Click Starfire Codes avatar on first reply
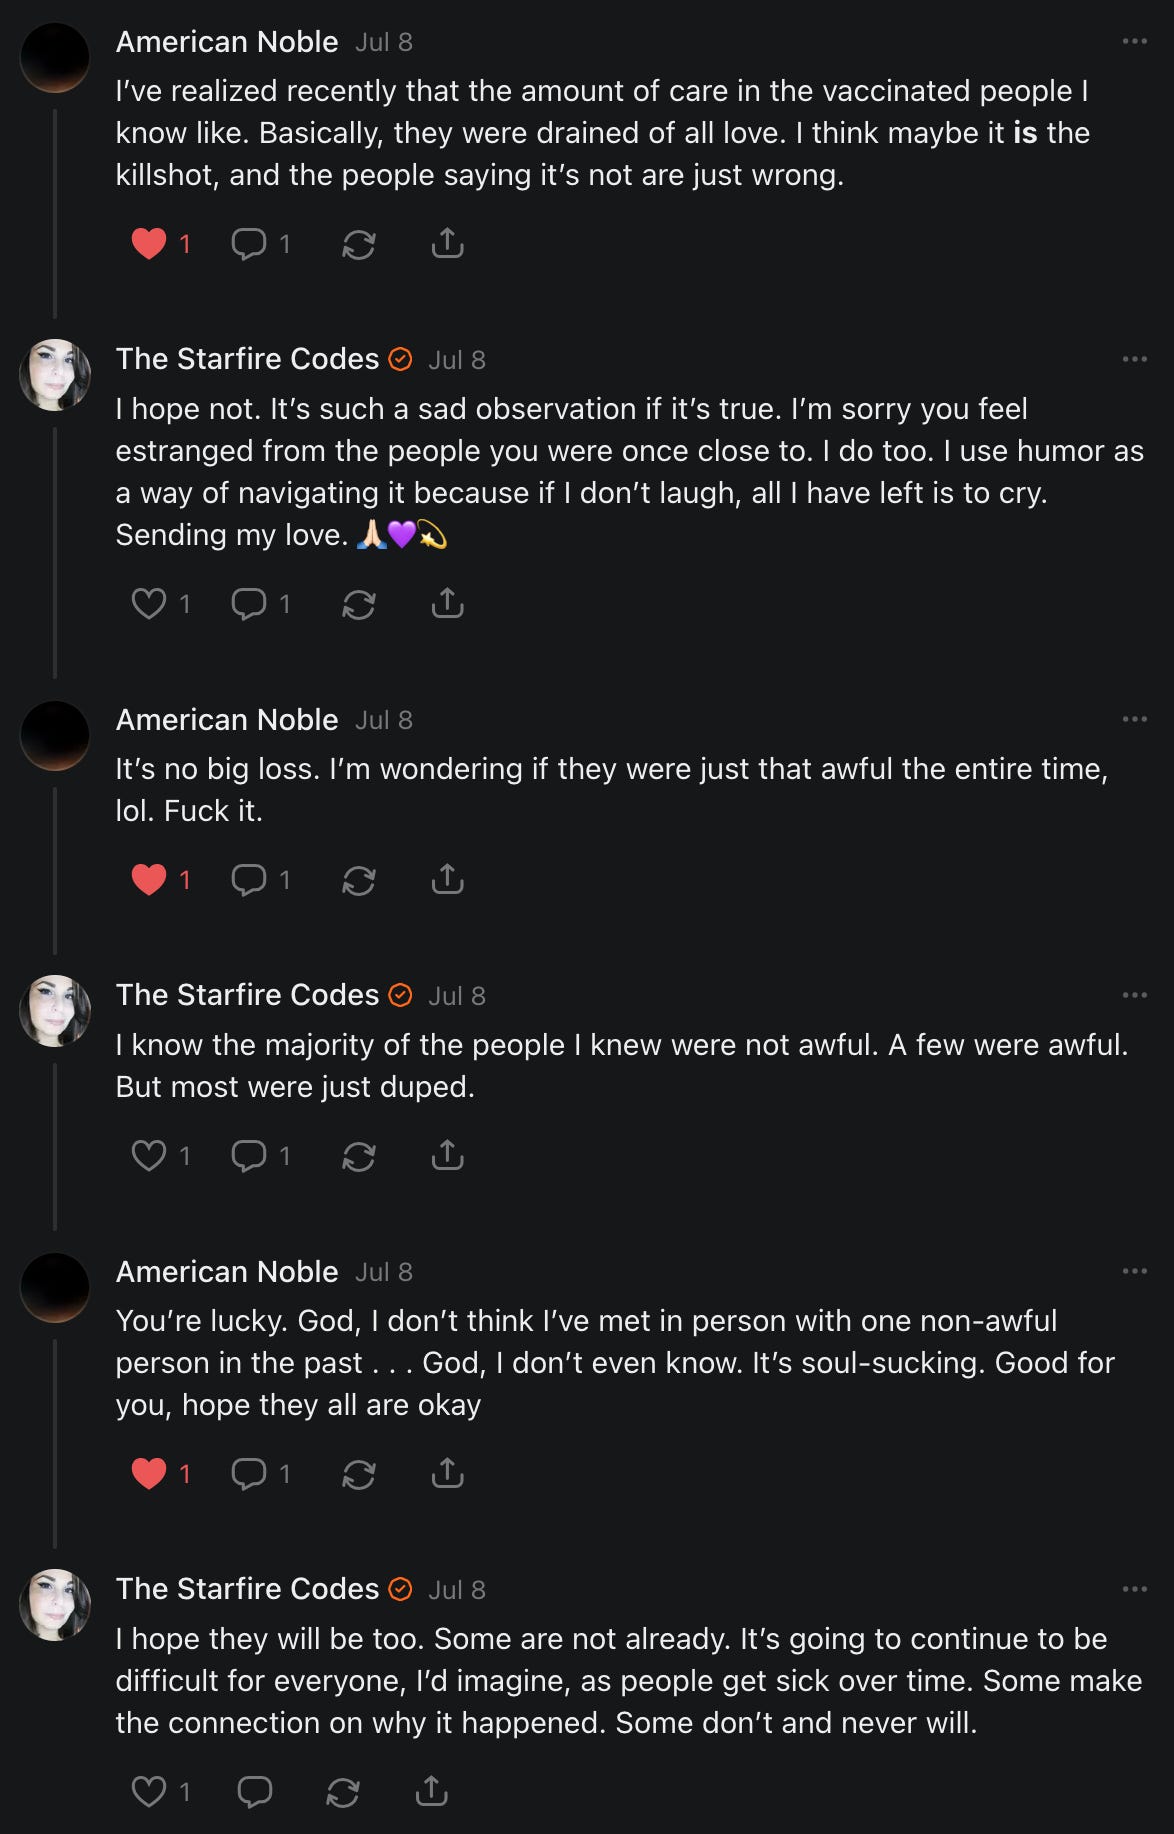The width and height of the screenshot is (1174, 1834). coord(55,375)
